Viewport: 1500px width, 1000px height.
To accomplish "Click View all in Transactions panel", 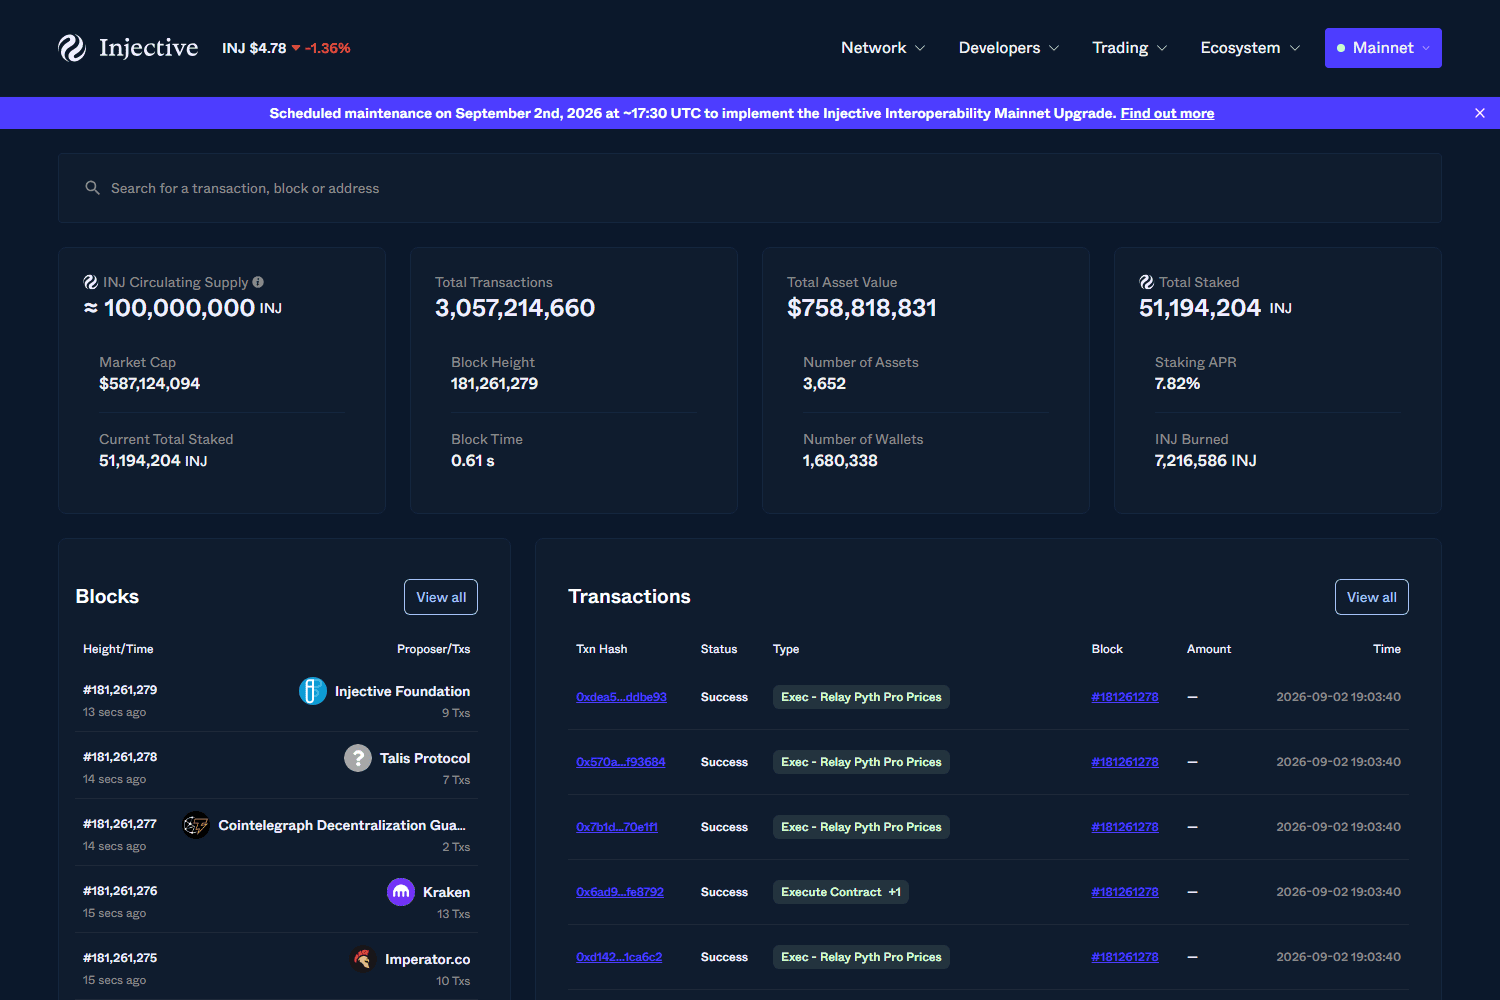I will 1372,597.
